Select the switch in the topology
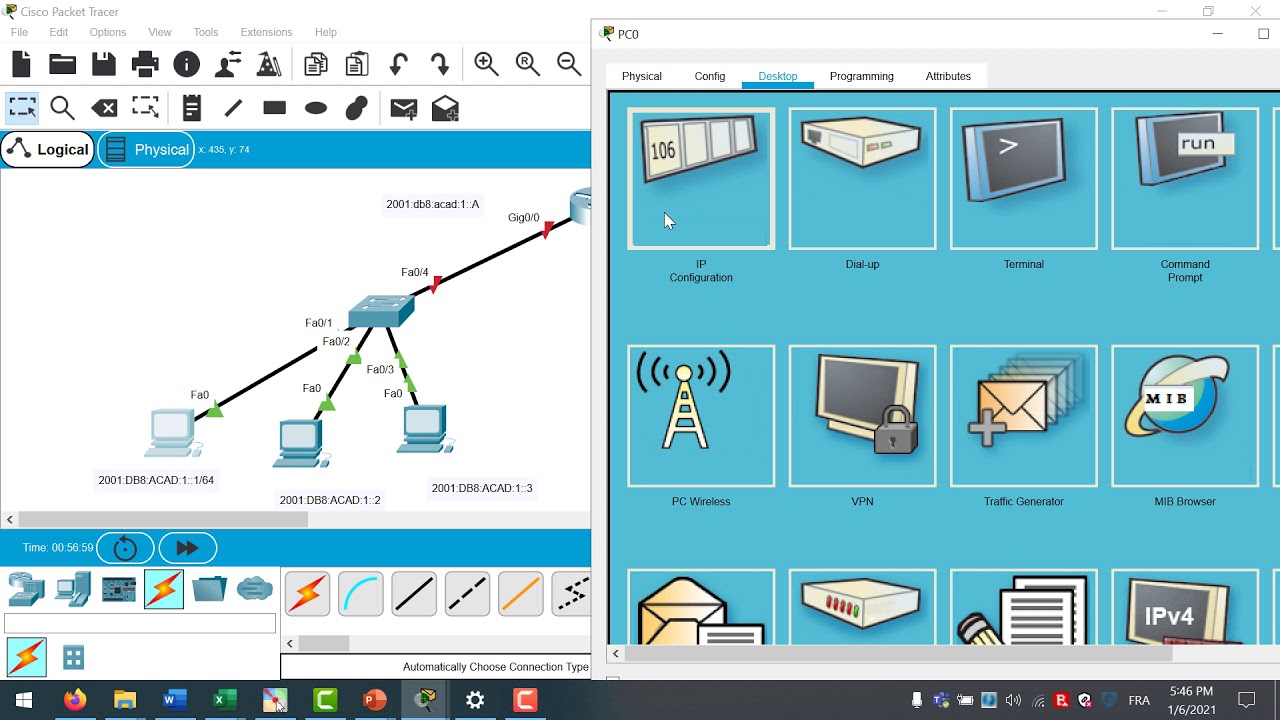 (x=381, y=311)
